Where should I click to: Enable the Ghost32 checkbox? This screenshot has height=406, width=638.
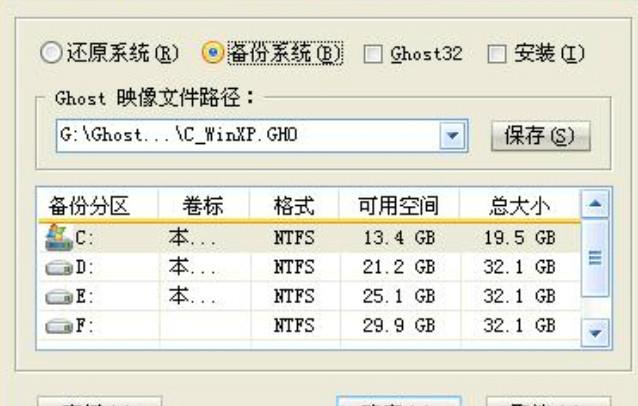click(373, 54)
